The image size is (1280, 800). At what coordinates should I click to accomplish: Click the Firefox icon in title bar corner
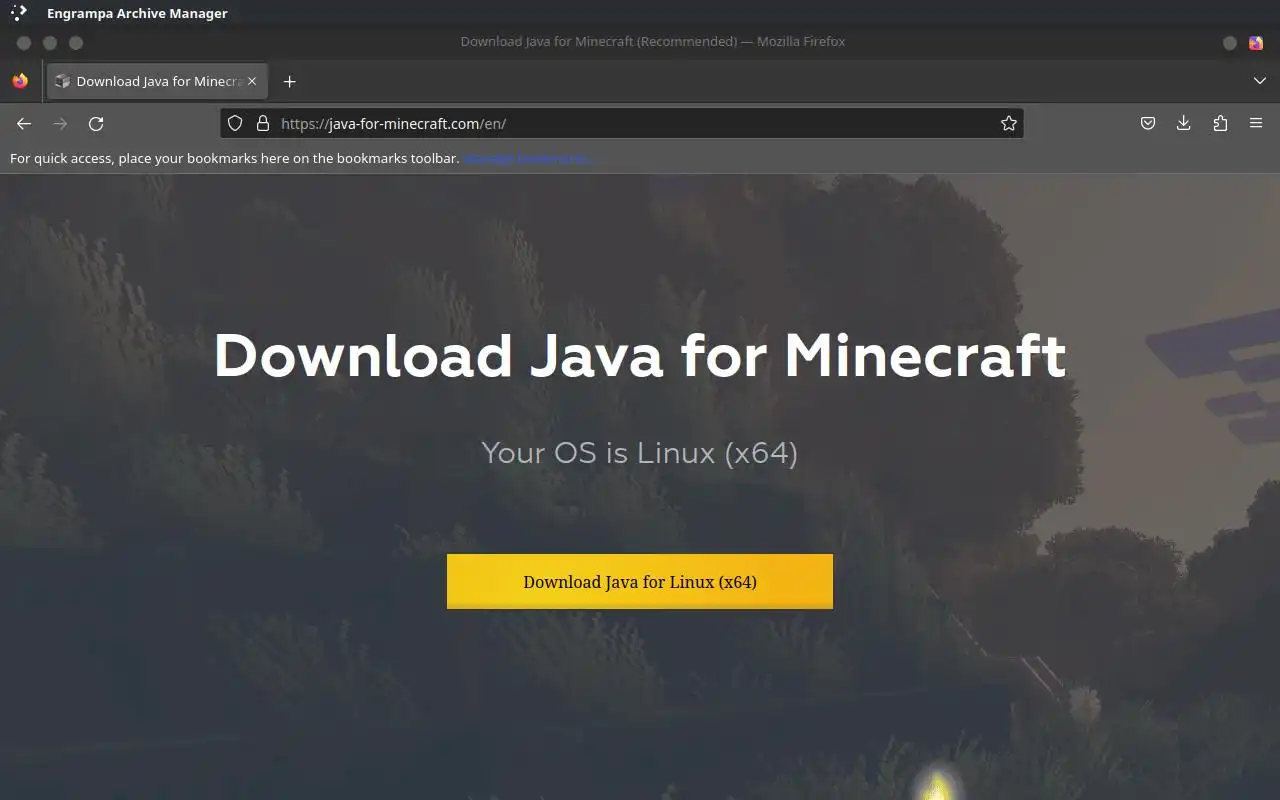point(1256,42)
